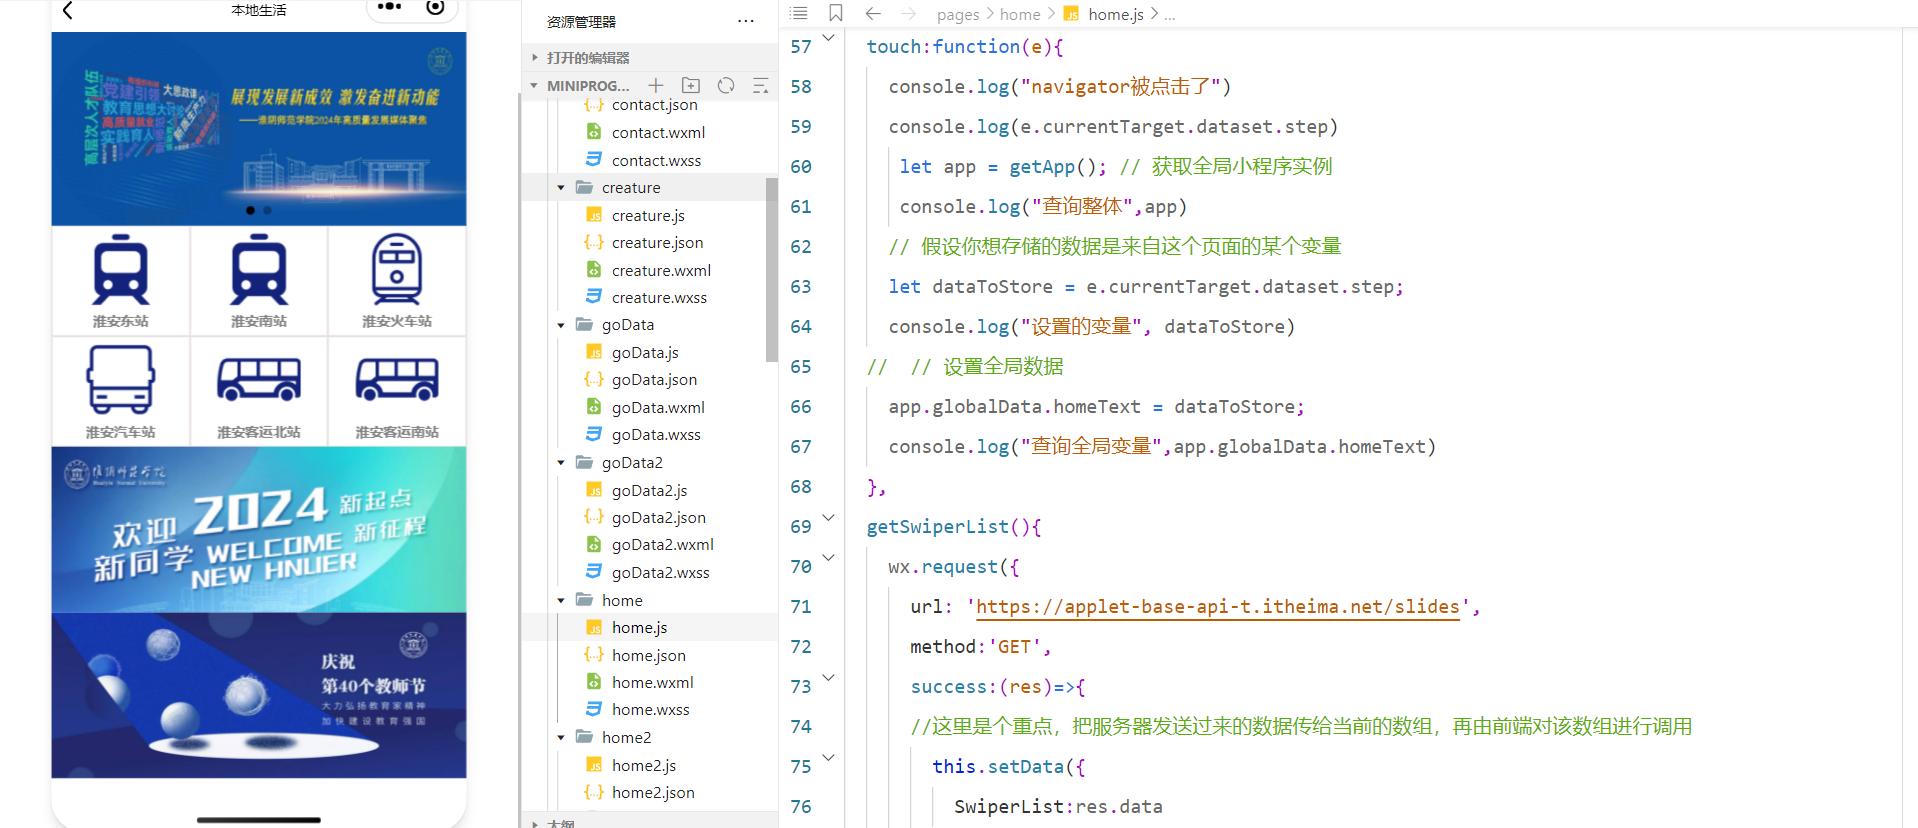The image size is (1918, 828).
Task: Collapse all folders in explorer
Action: pos(760,86)
